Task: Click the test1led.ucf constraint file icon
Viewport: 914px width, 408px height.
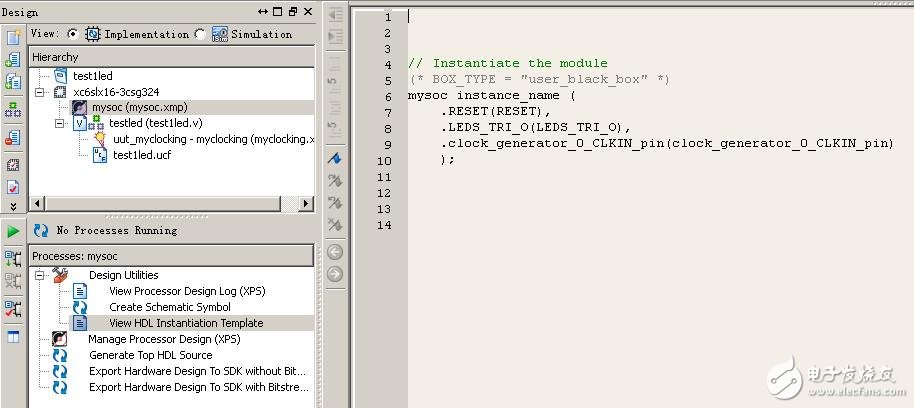Action: (100, 155)
